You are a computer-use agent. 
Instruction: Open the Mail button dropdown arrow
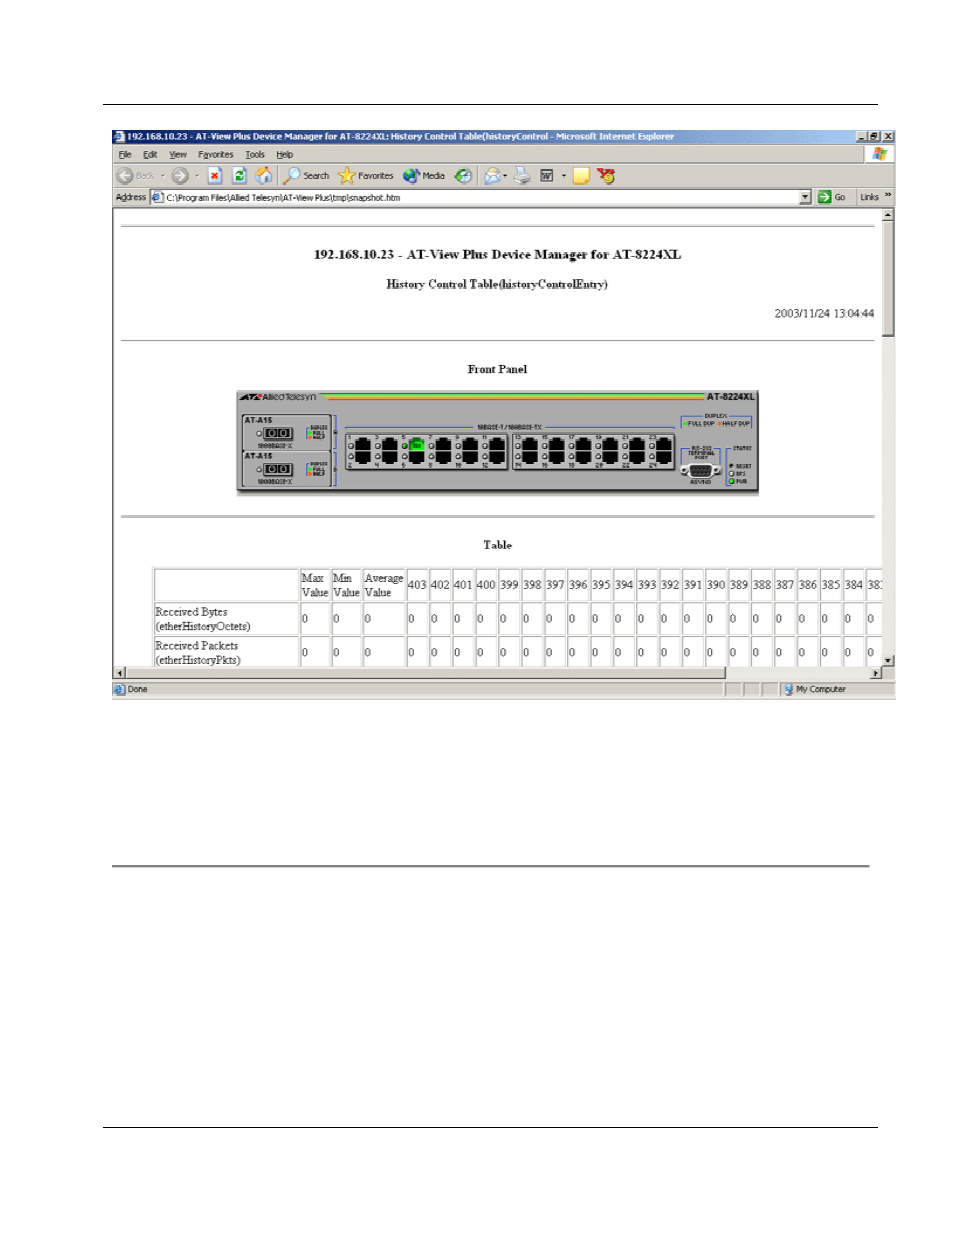tap(505, 176)
